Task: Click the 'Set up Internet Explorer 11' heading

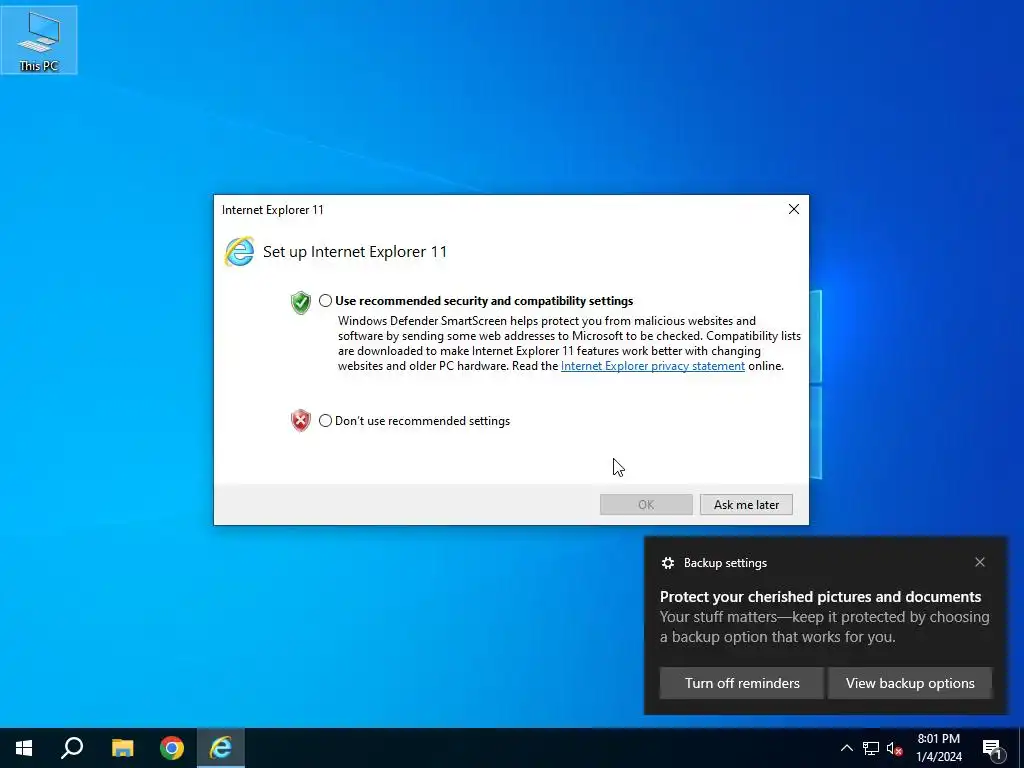Action: (x=355, y=252)
